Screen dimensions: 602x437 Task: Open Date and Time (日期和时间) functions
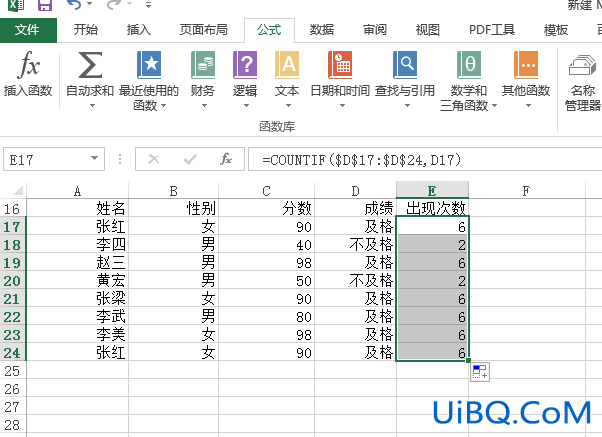[x=340, y=65]
